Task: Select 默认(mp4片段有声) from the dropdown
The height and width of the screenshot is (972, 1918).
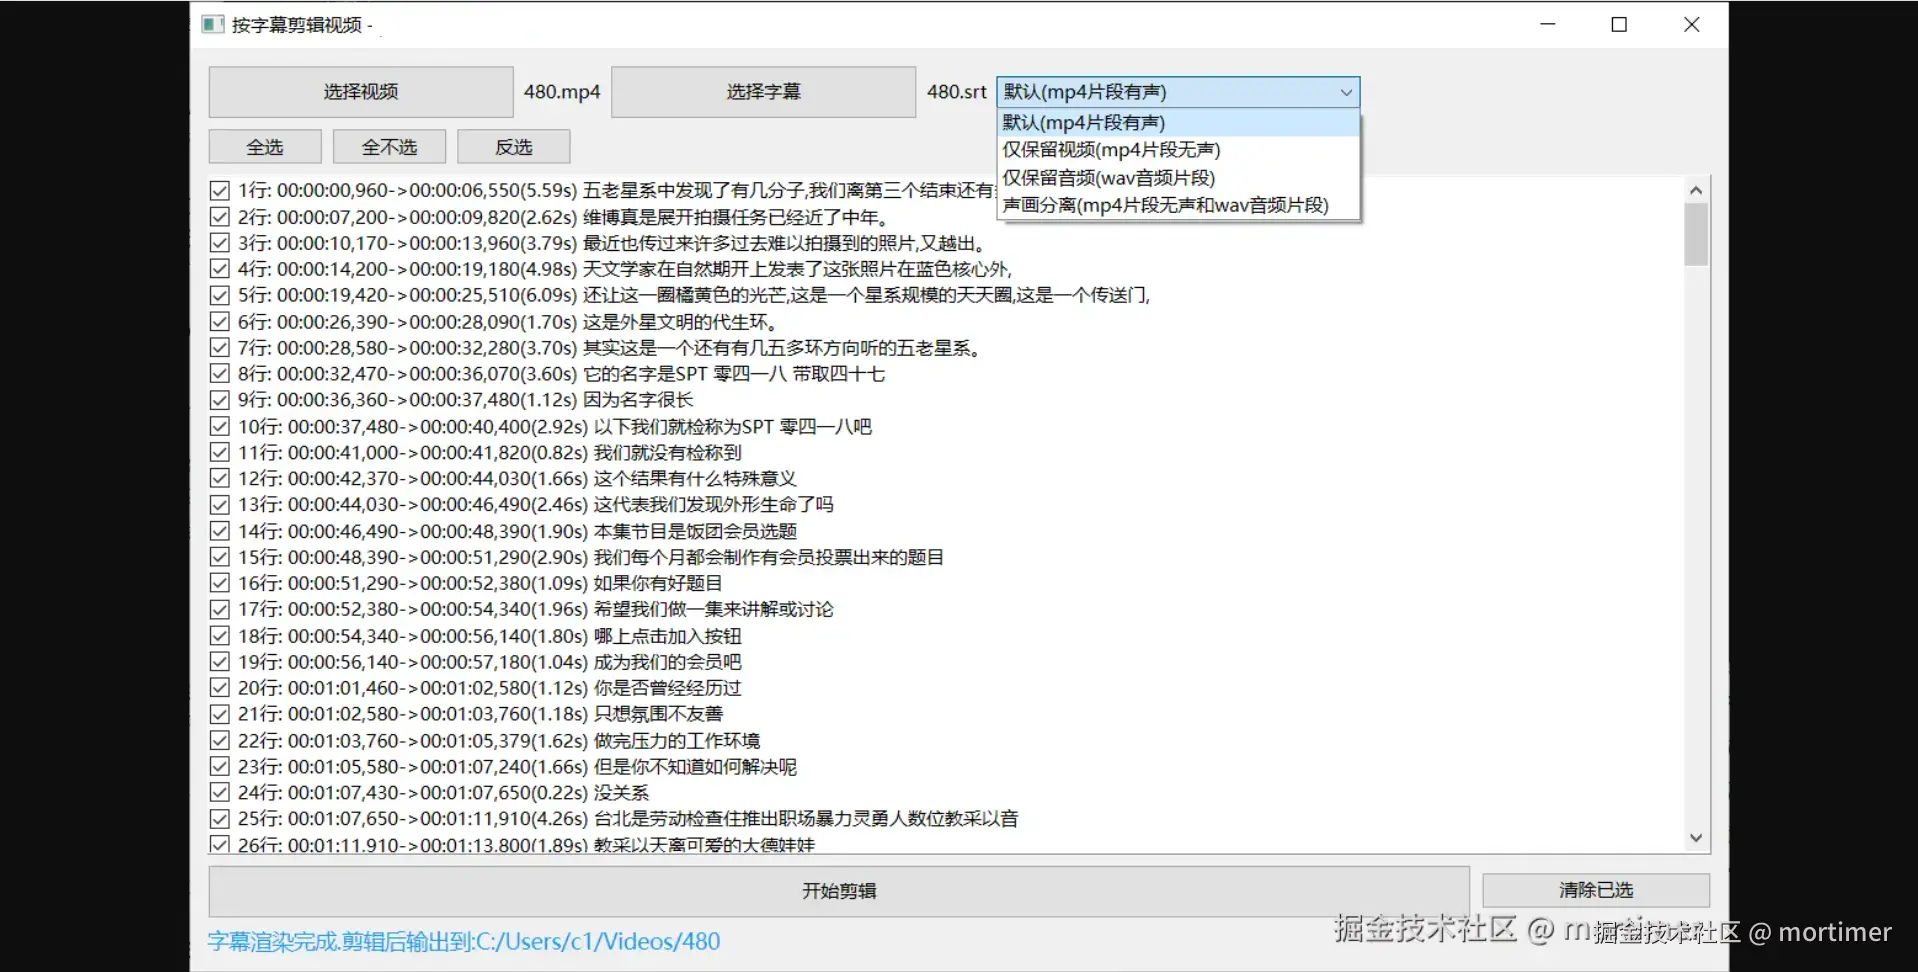Action: pos(1083,121)
